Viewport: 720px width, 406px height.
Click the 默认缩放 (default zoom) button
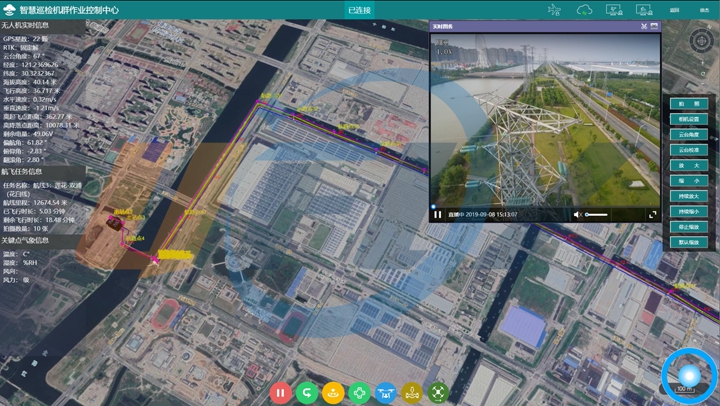coord(689,242)
